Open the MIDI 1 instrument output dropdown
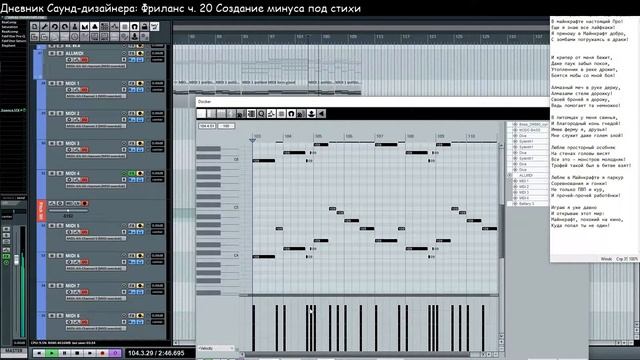640x360 pixels. 96,96
